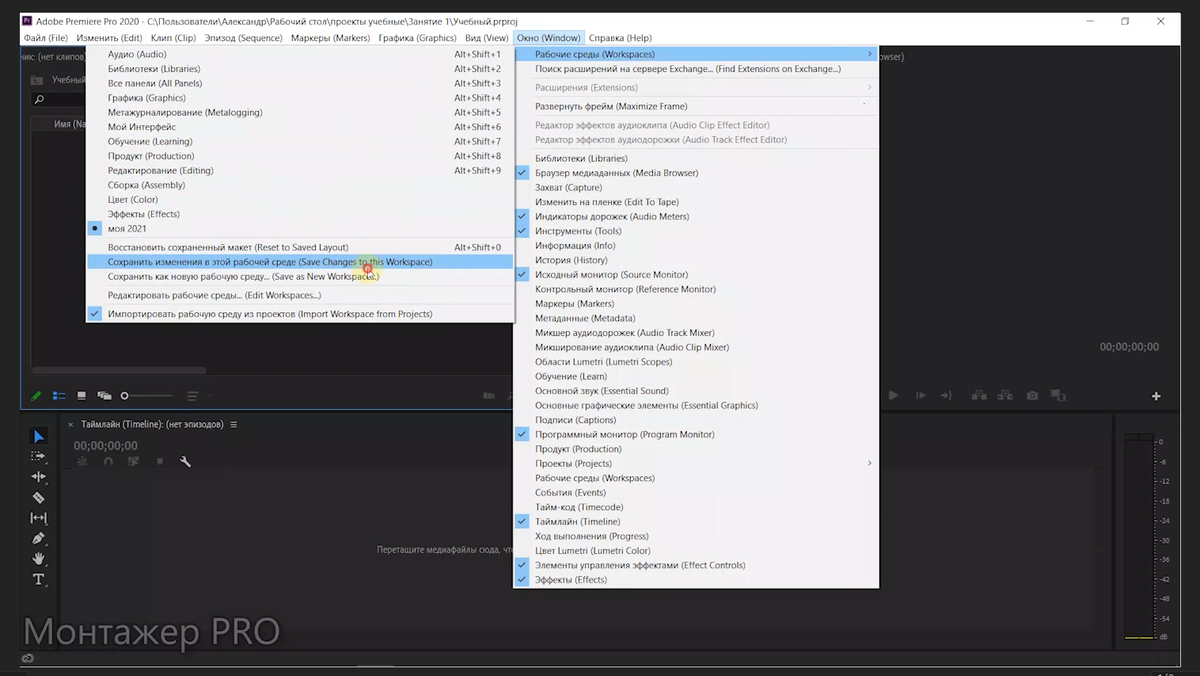Open the Timeline panel hamburger menu
Screen dimensions: 1200x676
[x=234, y=425]
